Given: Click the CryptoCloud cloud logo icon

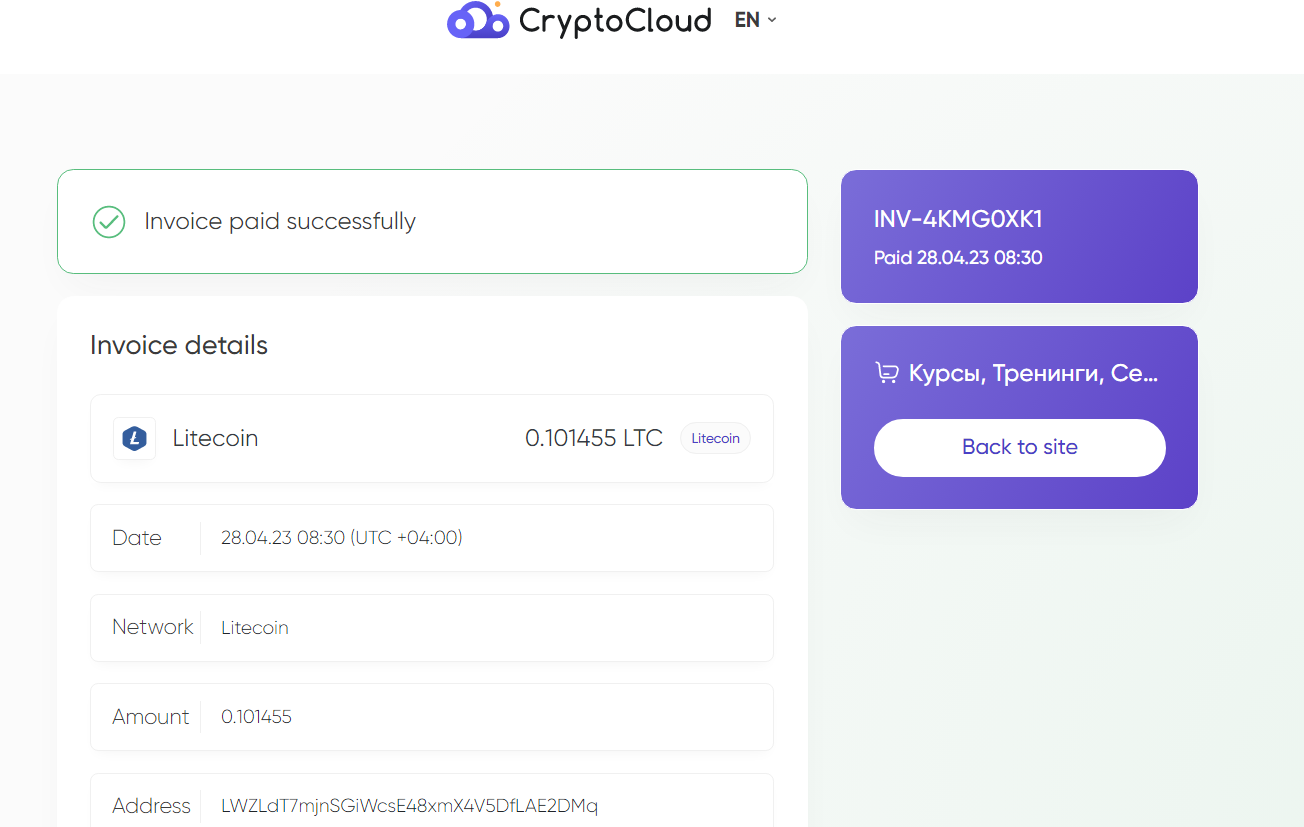Looking at the screenshot, I should coord(478,20).
